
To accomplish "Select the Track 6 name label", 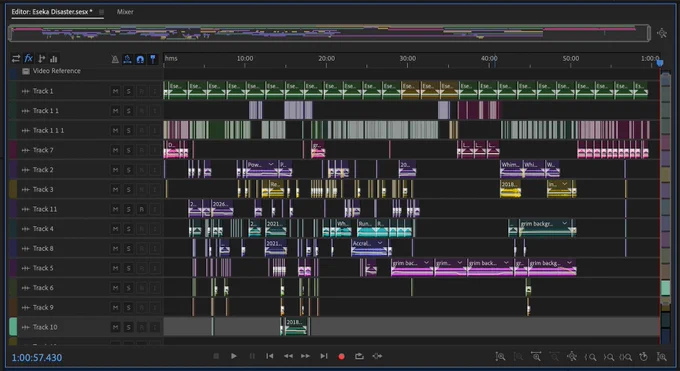I will 43,288.
